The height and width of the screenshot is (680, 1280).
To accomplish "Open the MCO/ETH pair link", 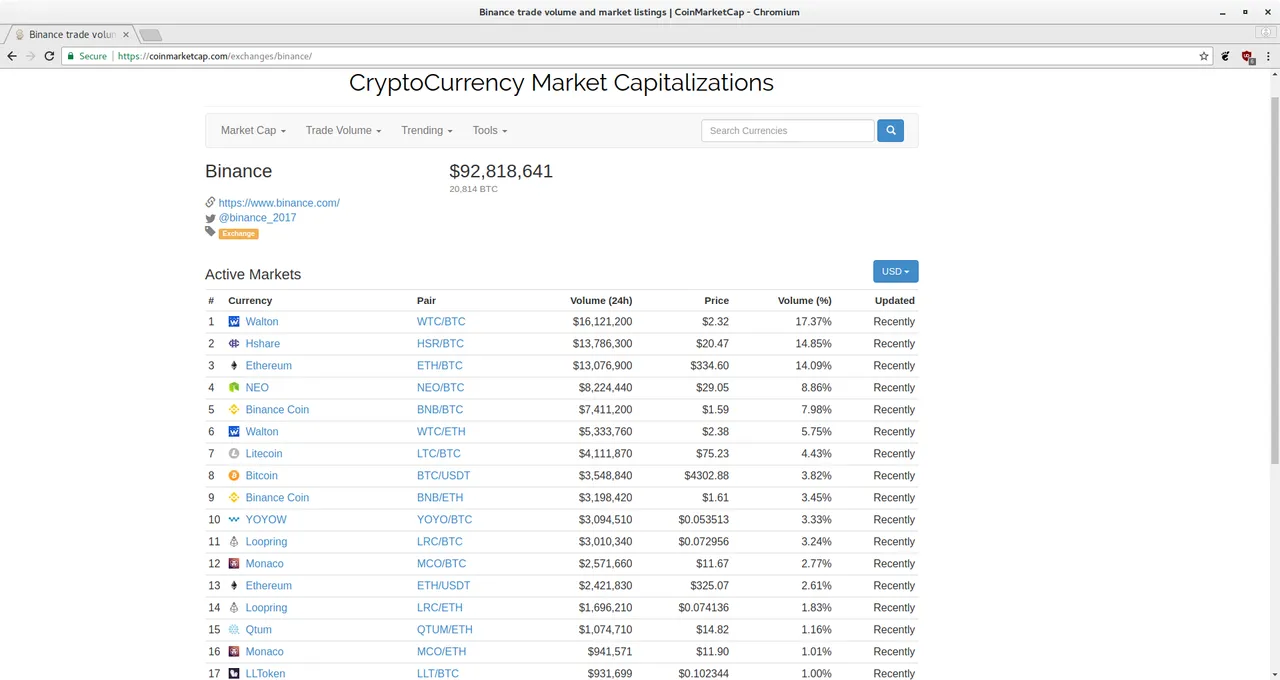I will (441, 652).
